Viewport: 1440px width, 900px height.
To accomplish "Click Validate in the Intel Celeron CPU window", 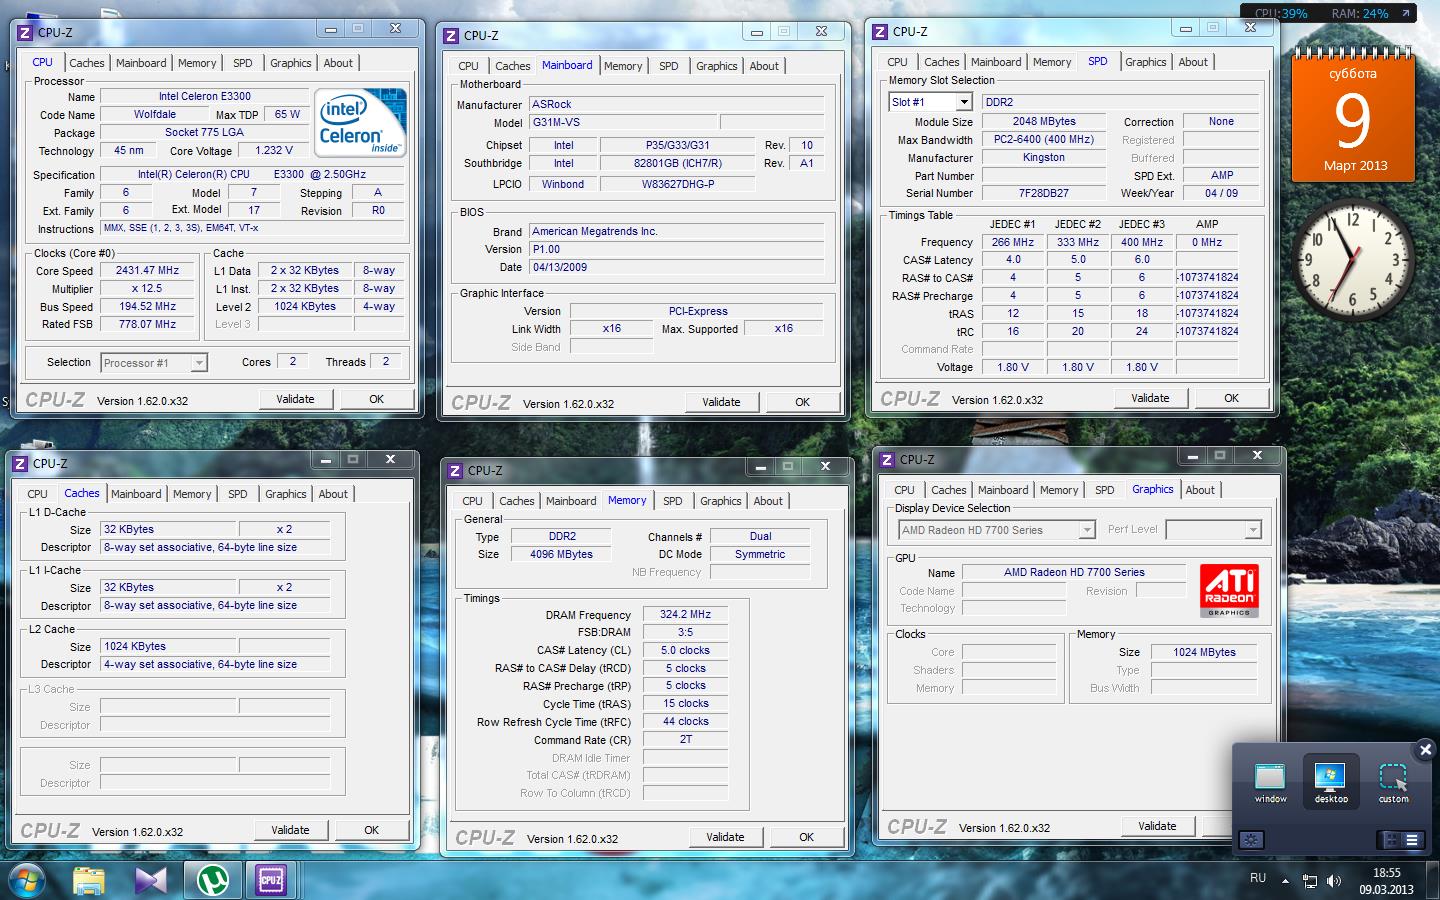I will pos(295,399).
